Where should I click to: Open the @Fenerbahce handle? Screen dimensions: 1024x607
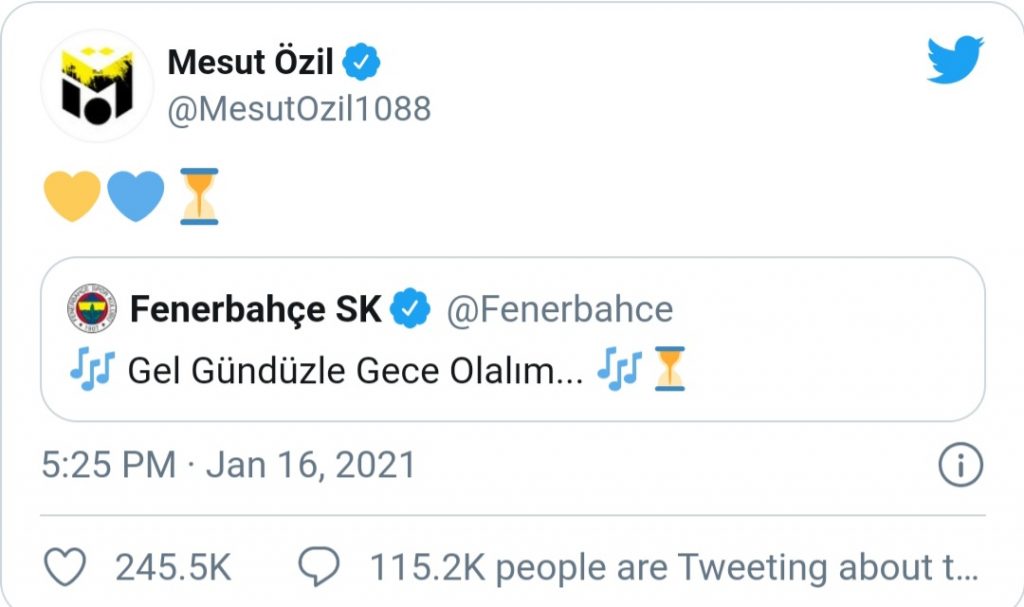click(560, 309)
